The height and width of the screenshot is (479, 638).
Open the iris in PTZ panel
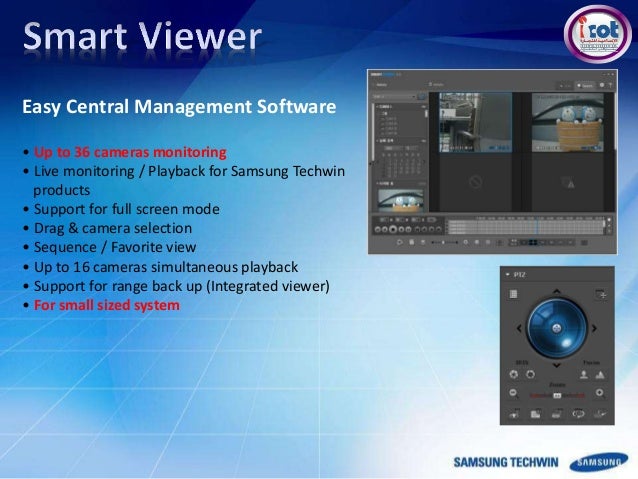(x=530, y=374)
